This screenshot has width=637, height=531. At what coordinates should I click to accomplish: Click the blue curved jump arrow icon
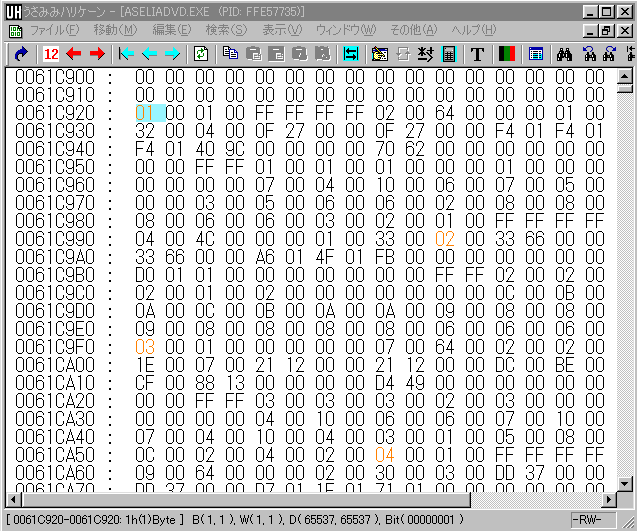20,53
